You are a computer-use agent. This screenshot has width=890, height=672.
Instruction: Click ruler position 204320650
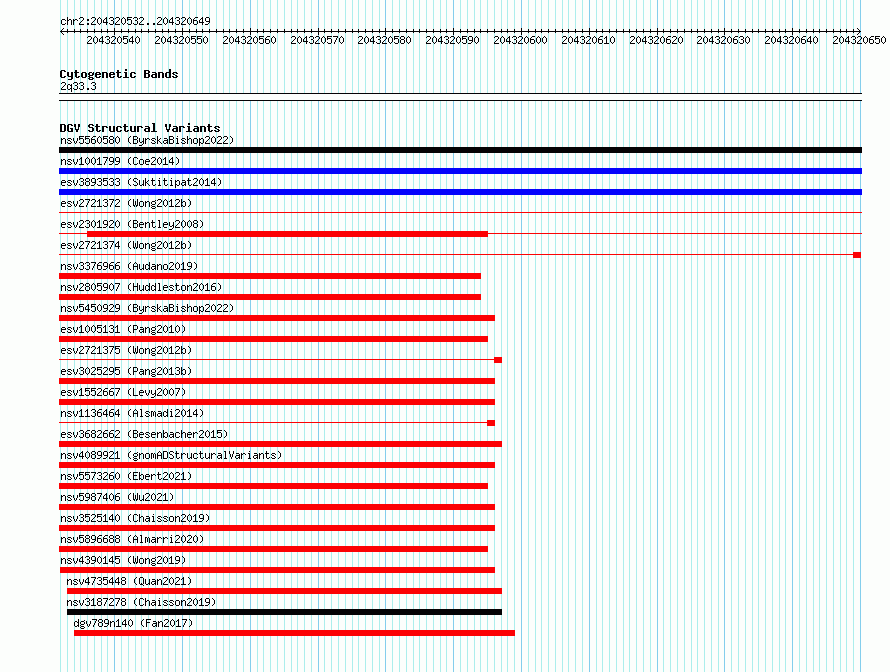click(x=859, y=40)
